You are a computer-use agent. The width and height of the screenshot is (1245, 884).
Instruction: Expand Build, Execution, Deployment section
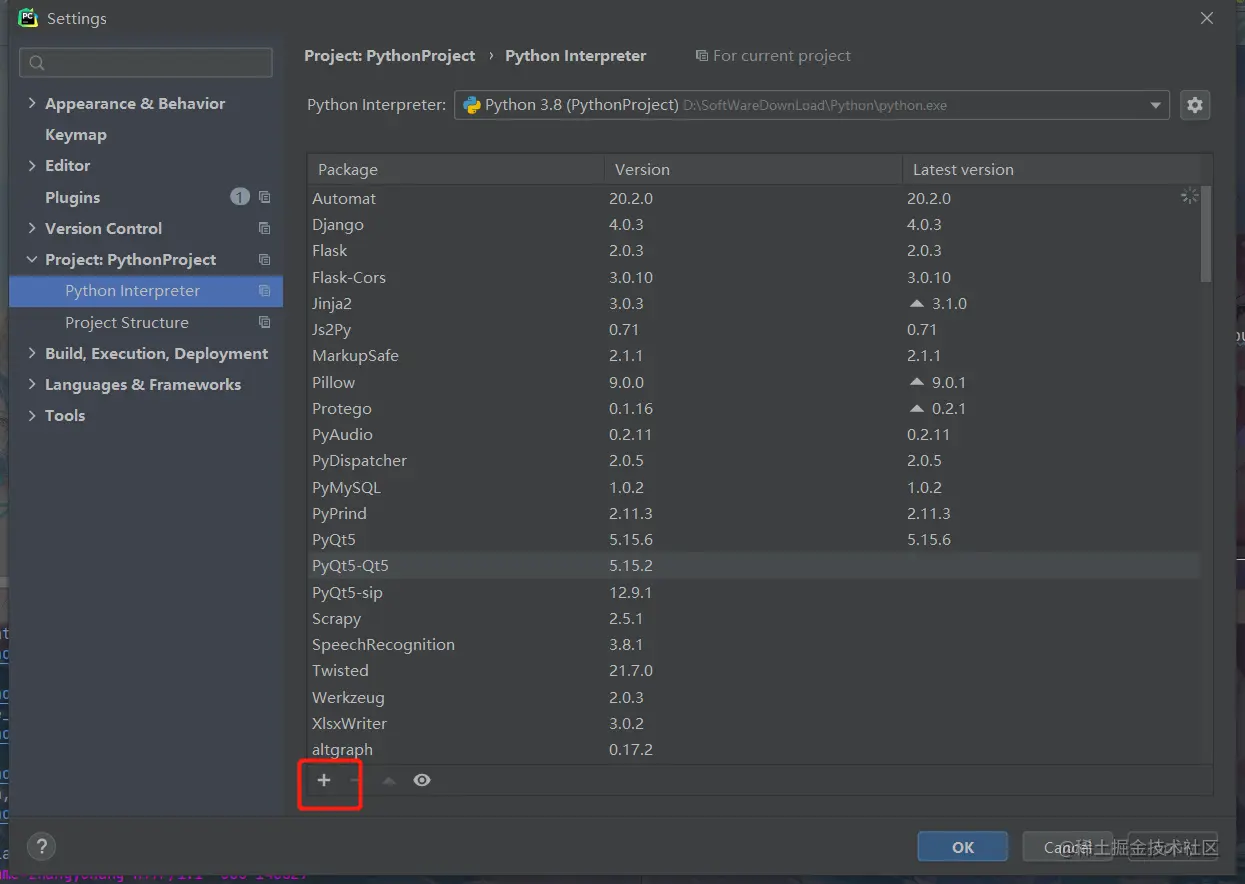[x=32, y=353]
